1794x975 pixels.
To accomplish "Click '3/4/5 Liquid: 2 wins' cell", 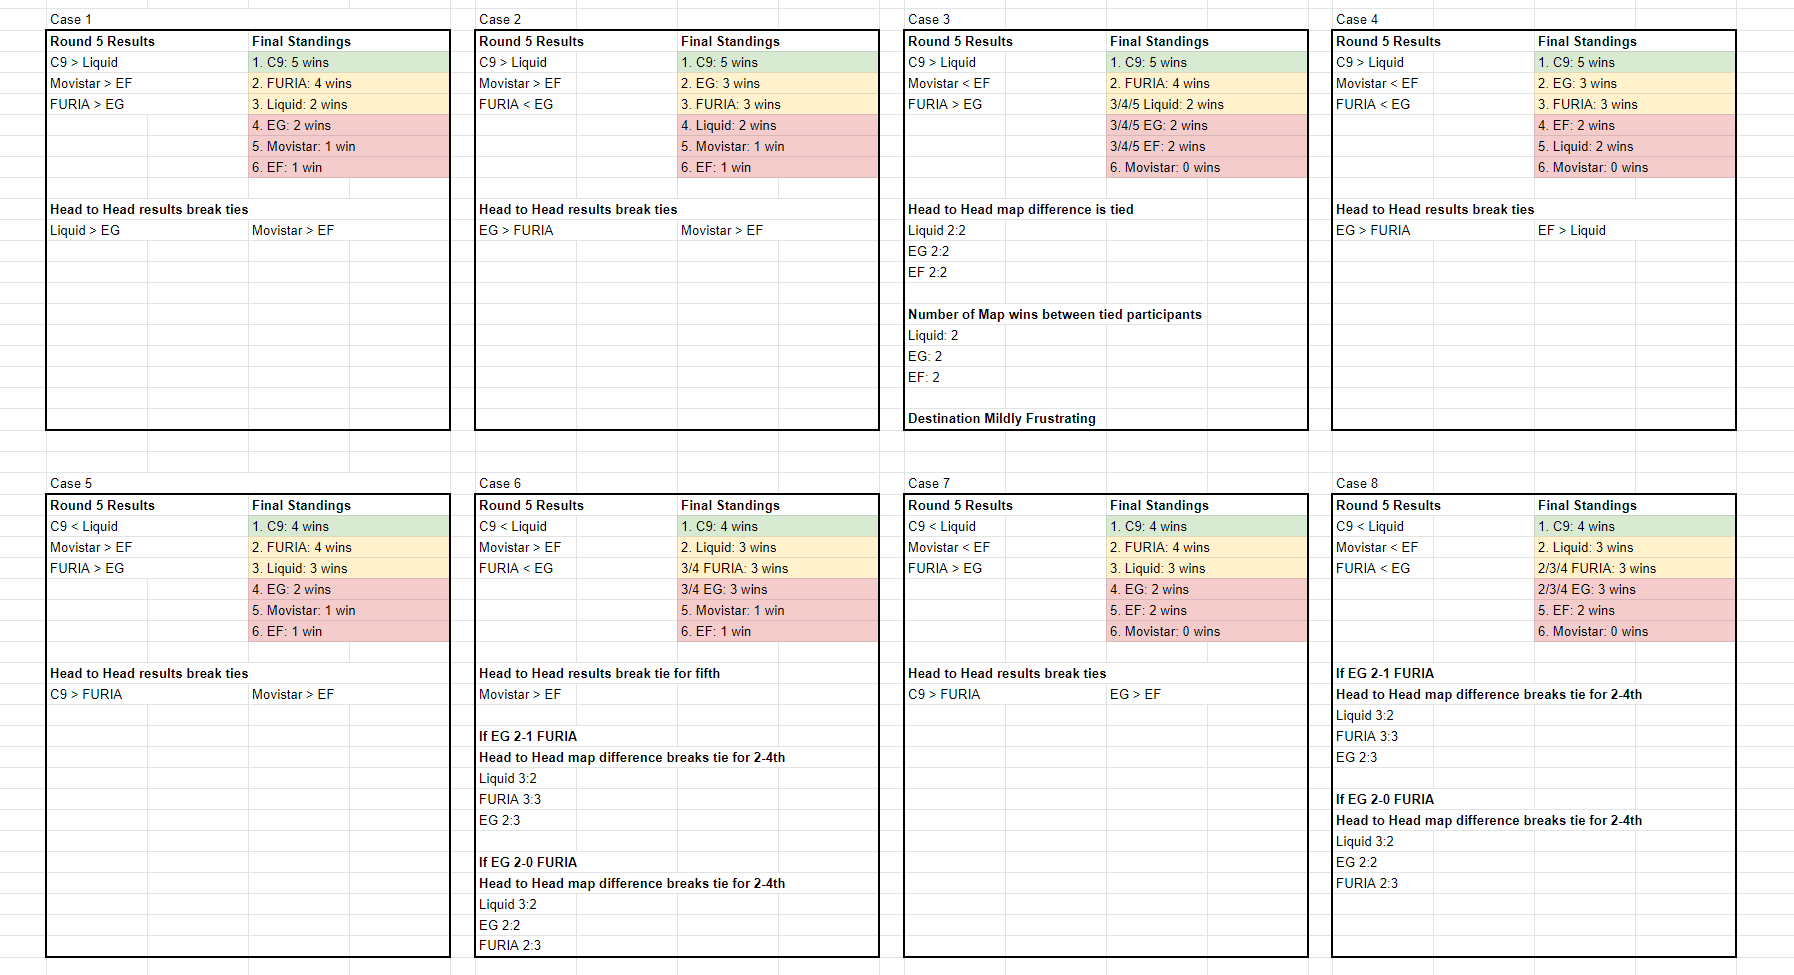I will pyautogui.click(x=1205, y=104).
